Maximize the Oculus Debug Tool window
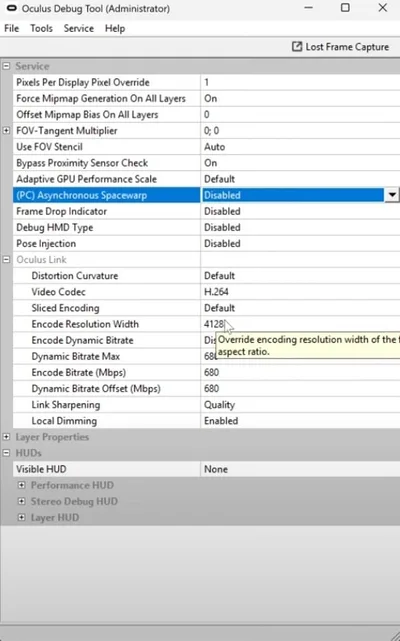 tap(345, 8)
